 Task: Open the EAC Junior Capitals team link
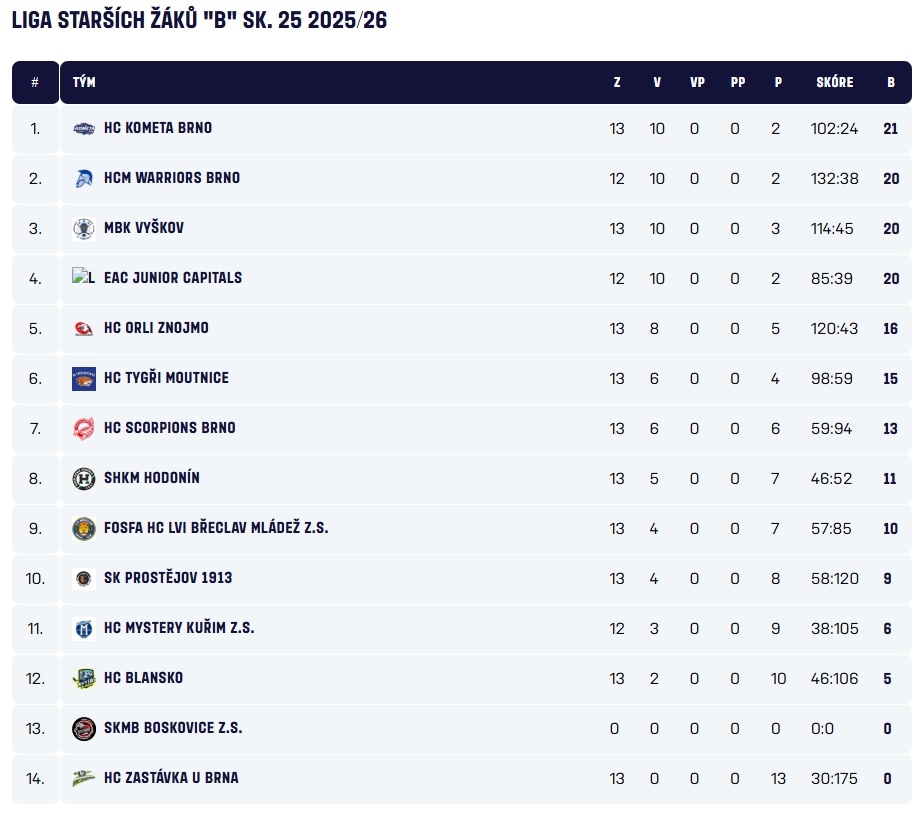tap(173, 278)
